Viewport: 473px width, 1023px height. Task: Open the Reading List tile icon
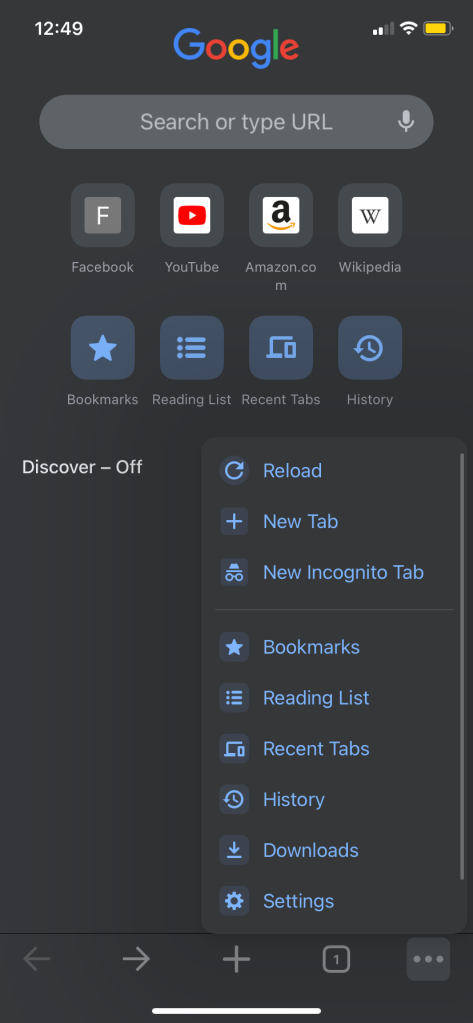tap(192, 348)
